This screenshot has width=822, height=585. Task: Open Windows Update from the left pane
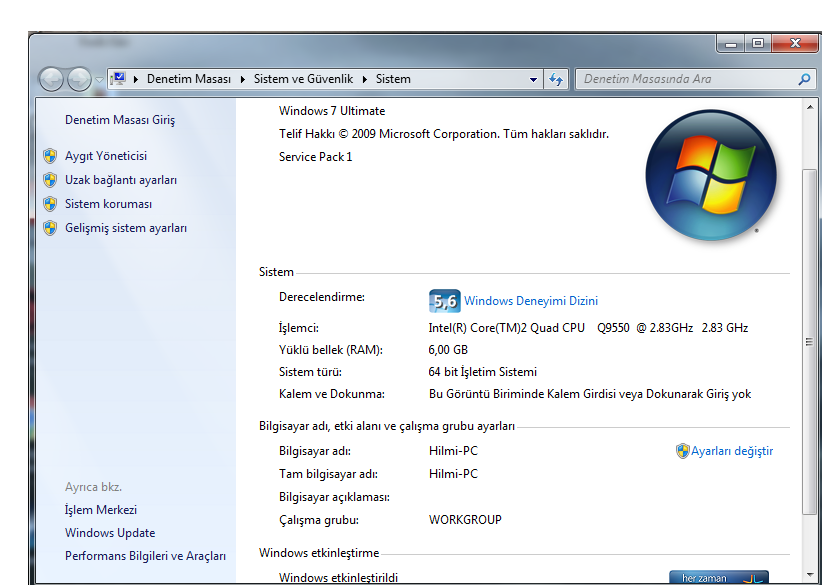click(110, 533)
